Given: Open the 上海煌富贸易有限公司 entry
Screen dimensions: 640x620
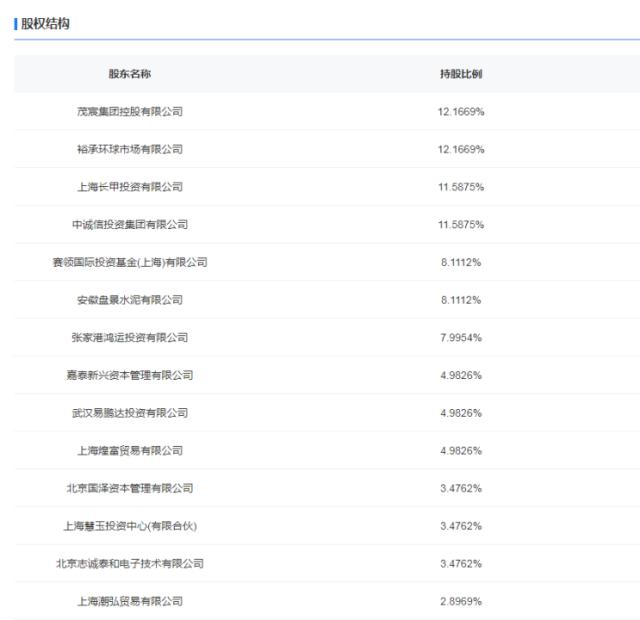Looking at the screenshot, I should pos(130,450).
